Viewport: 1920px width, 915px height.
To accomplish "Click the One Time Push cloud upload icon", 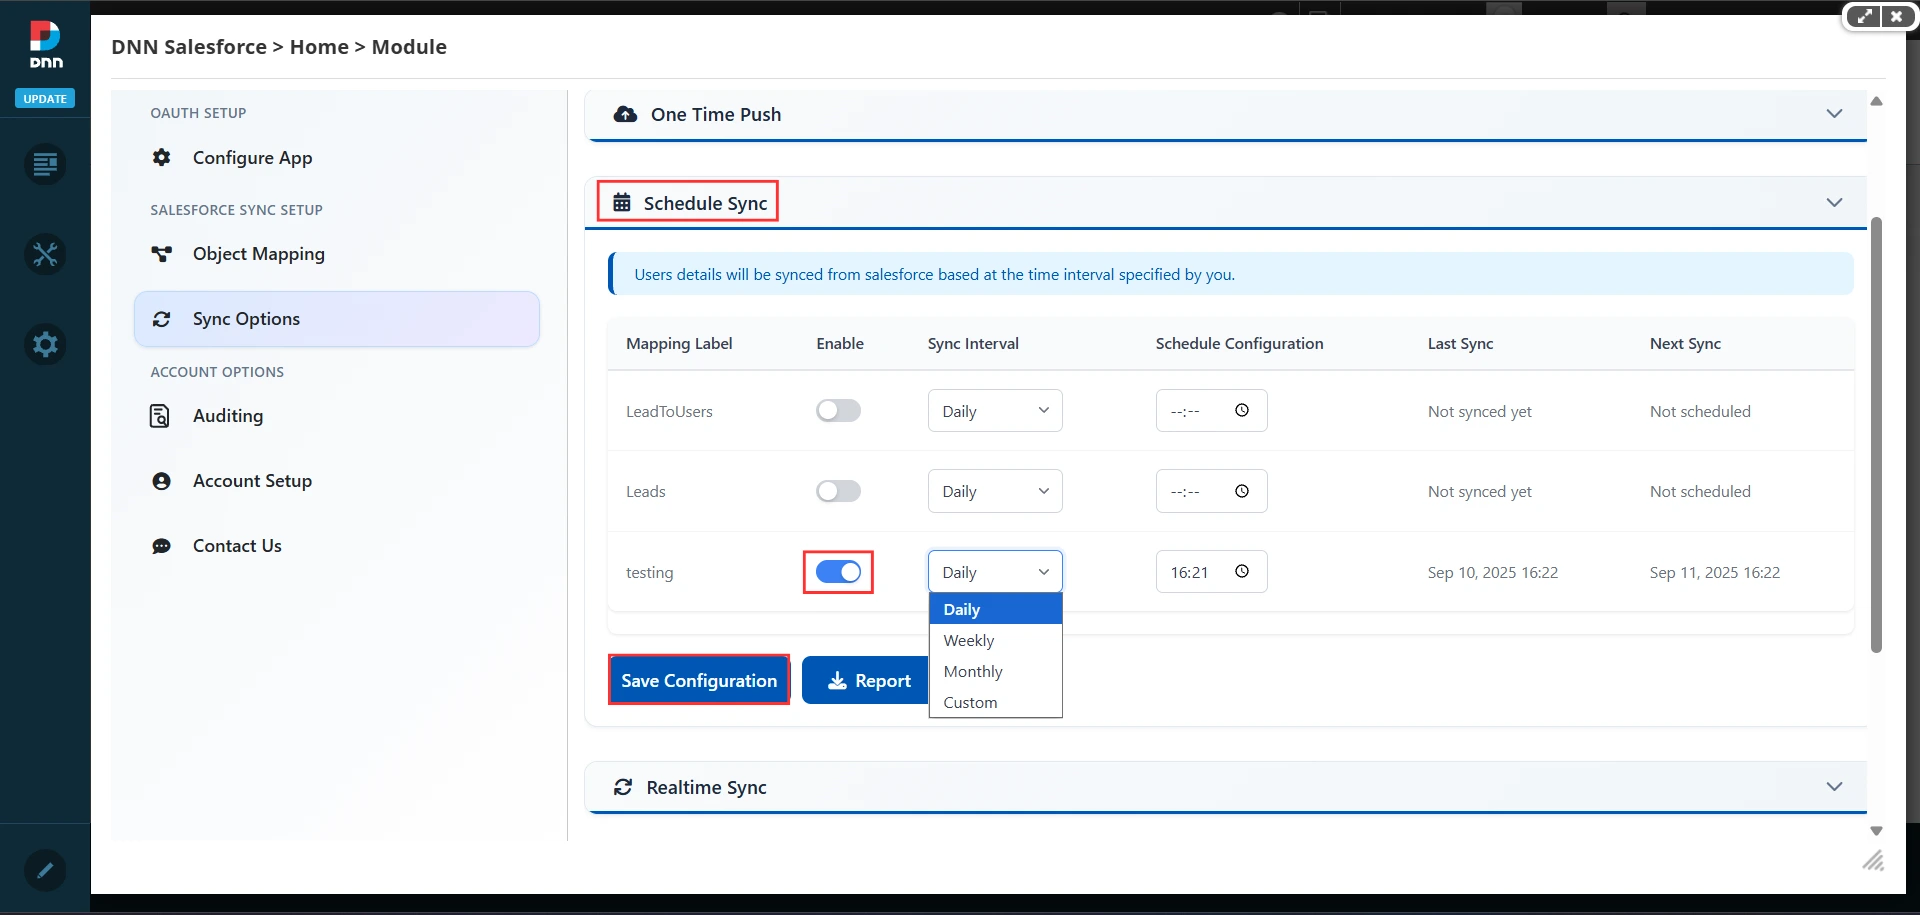I will (626, 114).
